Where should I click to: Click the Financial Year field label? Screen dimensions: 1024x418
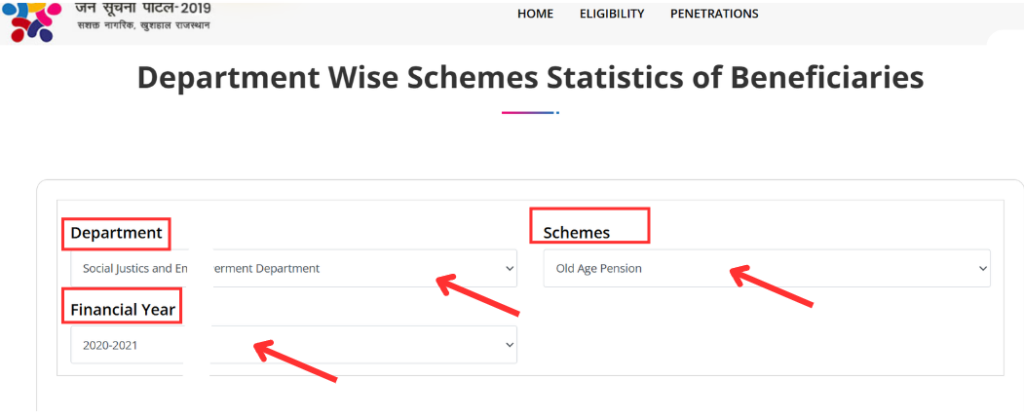123,310
